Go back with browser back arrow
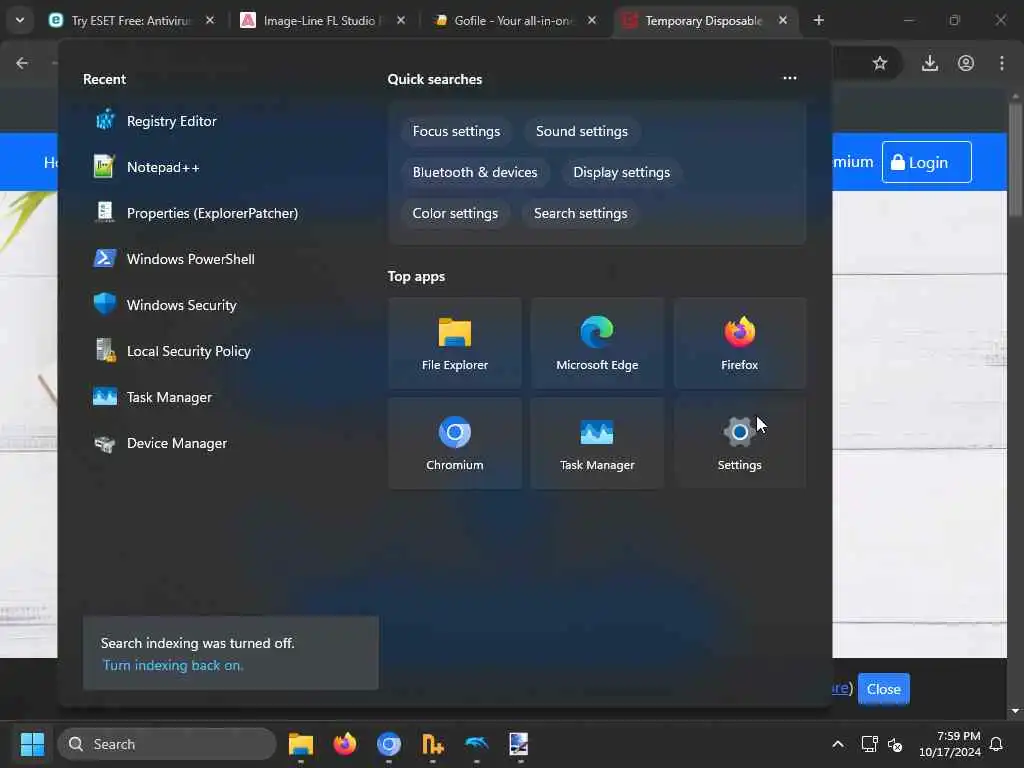Viewport: 1024px width, 768px height. [22, 63]
